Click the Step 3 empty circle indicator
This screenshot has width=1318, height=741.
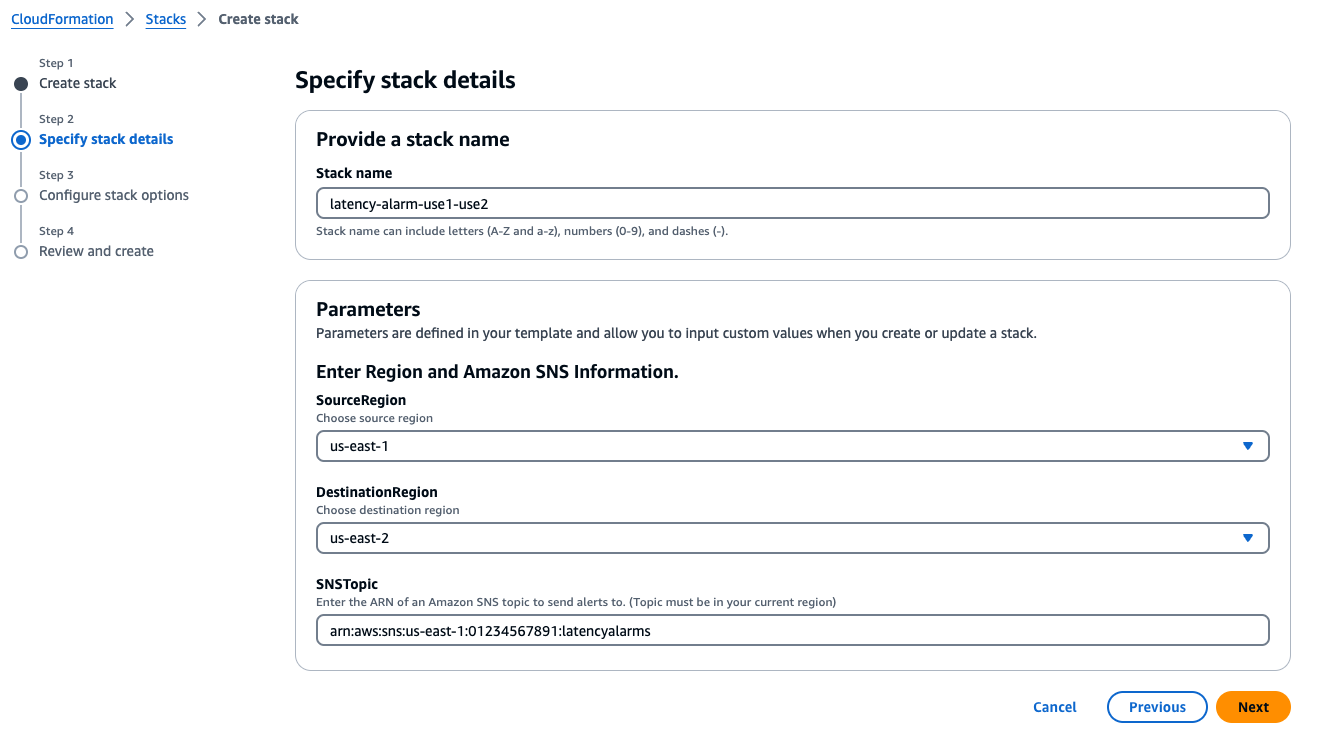click(x=21, y=196)
